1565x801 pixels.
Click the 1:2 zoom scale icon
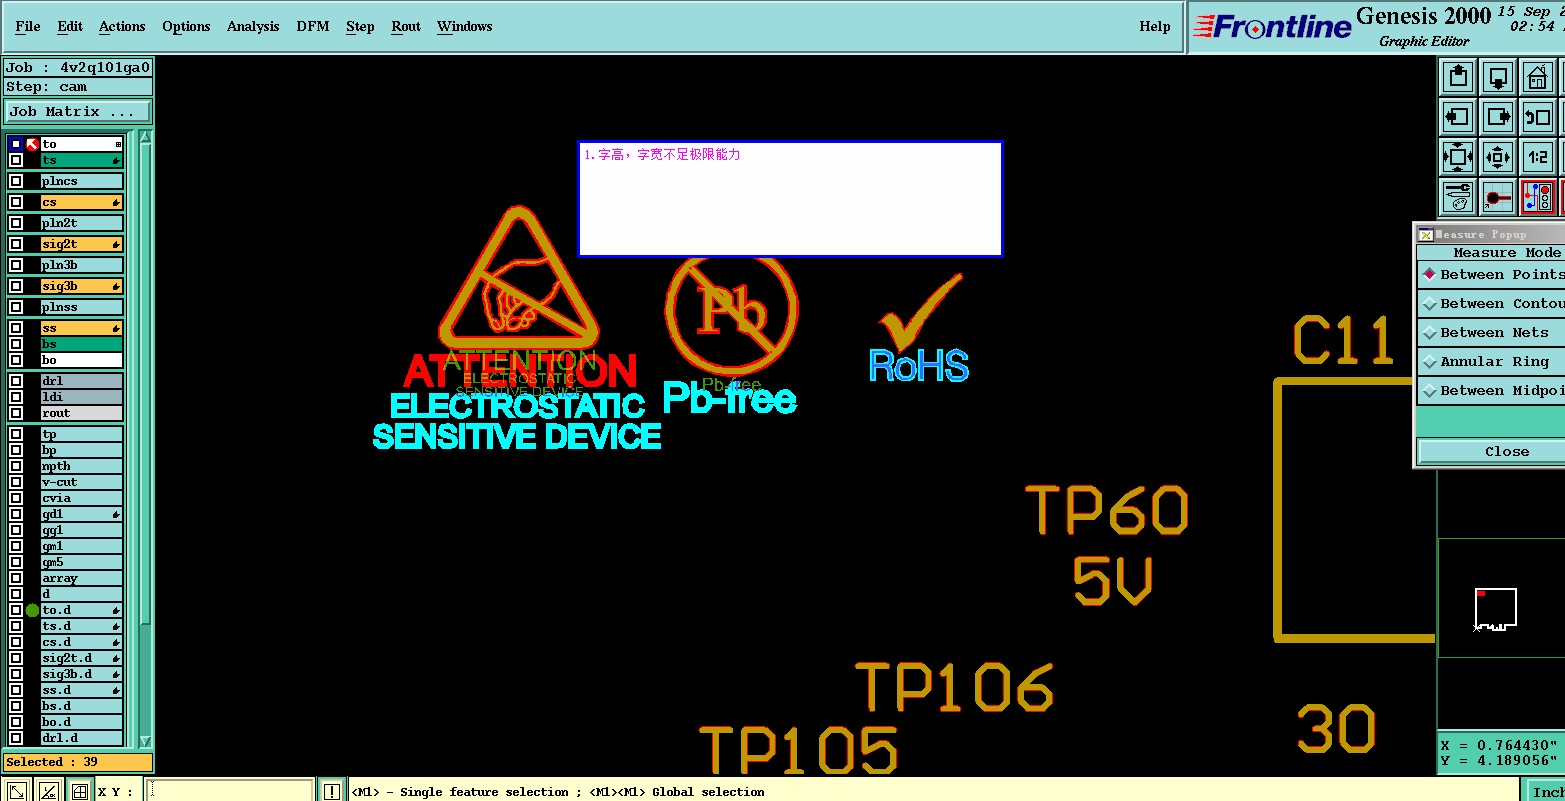click(x=1538, y=157)
